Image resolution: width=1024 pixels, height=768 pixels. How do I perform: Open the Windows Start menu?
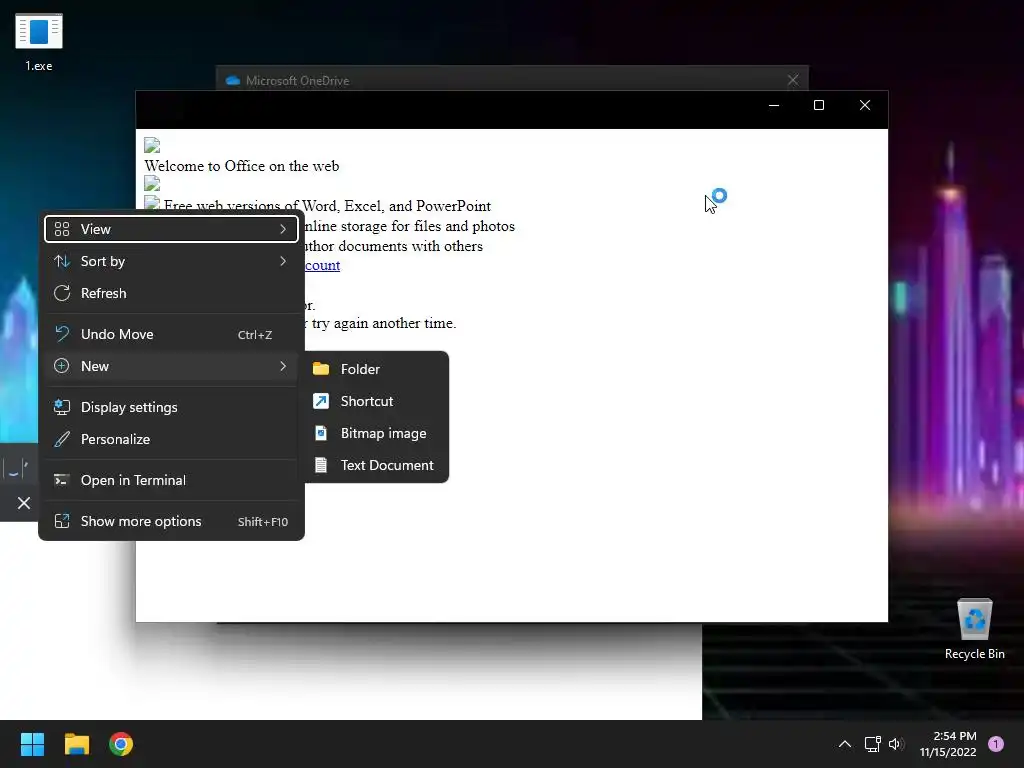(32, 744)
